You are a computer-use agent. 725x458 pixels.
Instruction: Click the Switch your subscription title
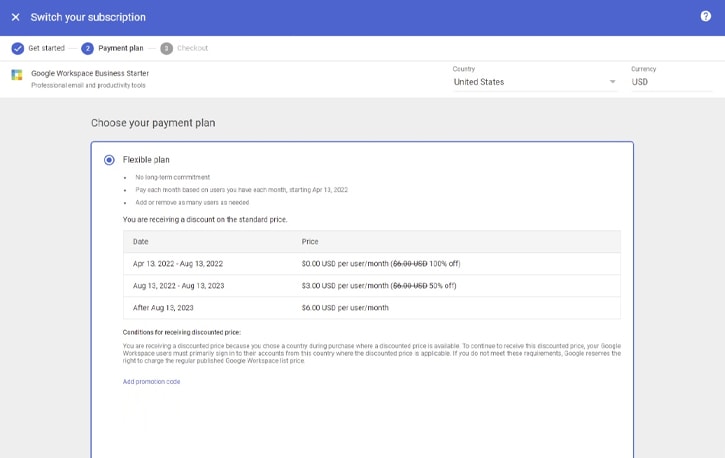[x=88, y=17]
